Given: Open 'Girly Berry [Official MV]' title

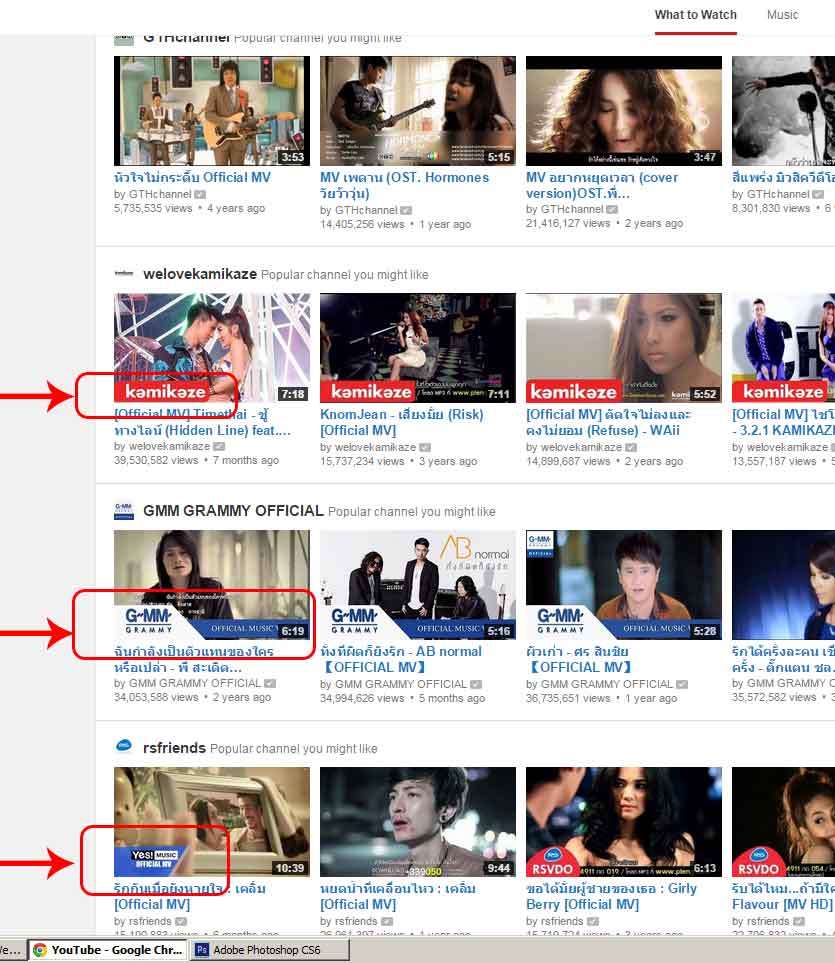Looking at the screenshot, I should [x=612, y=897].
